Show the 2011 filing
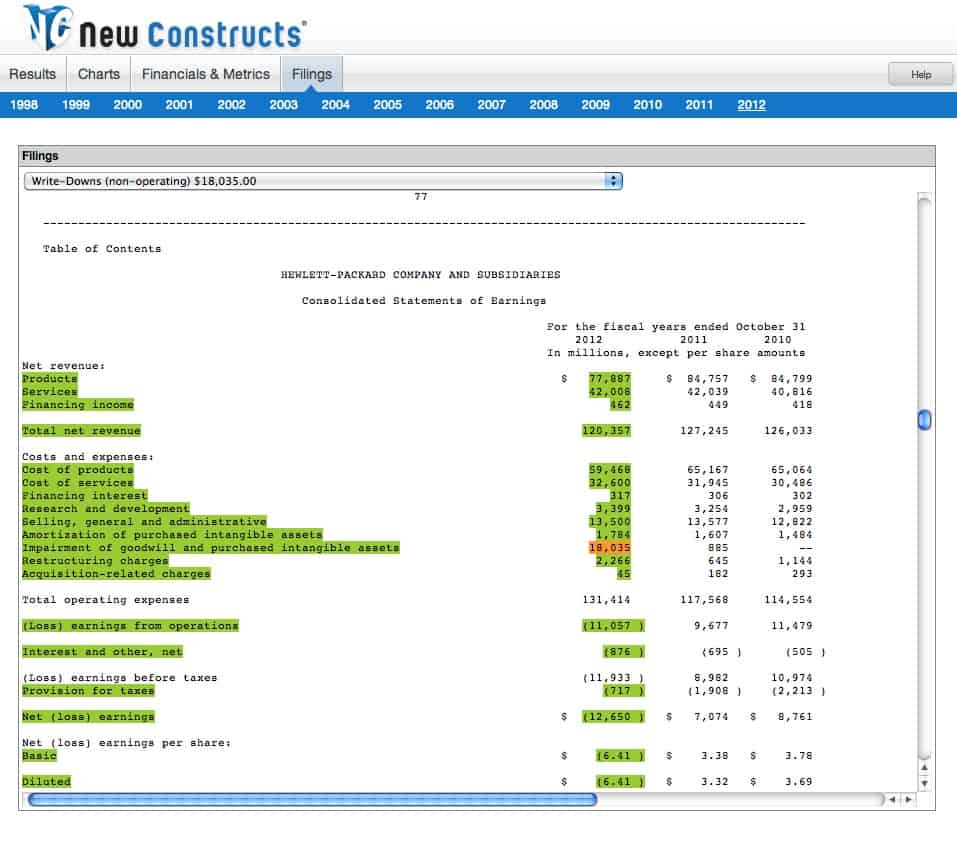This screenshot has width=957, height=846. 699,105
